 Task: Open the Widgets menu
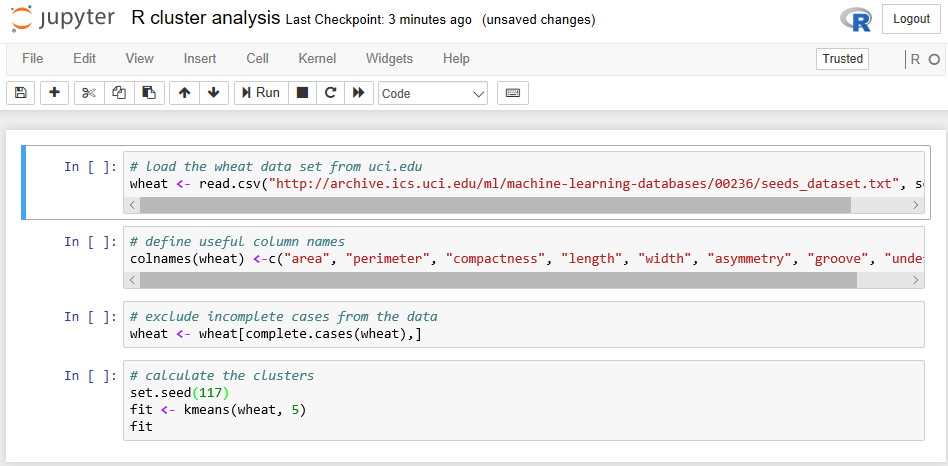coord(389,59)
